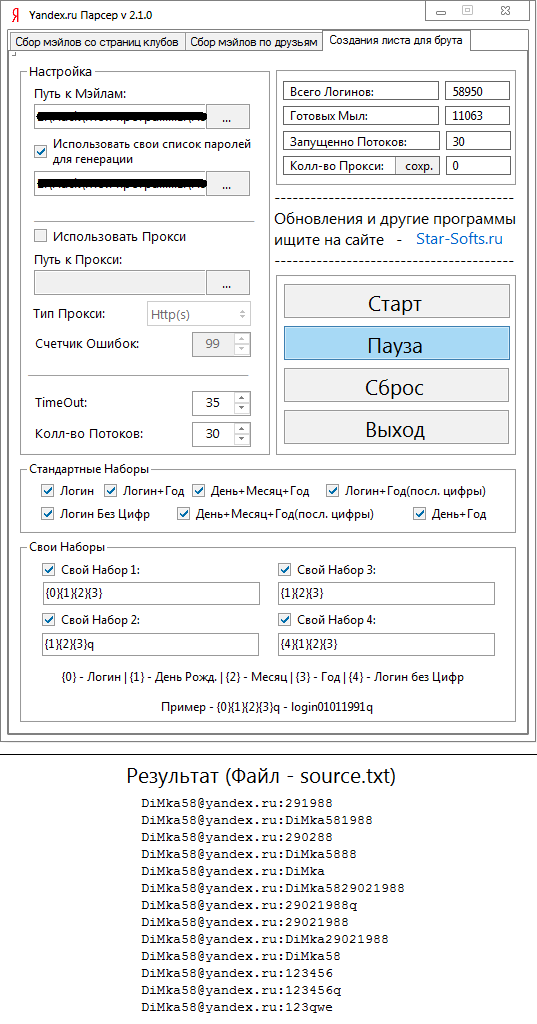537x1024 pixels.
Task: Open the Star-Softs.ru link
Action: click(x=459, y=239)
